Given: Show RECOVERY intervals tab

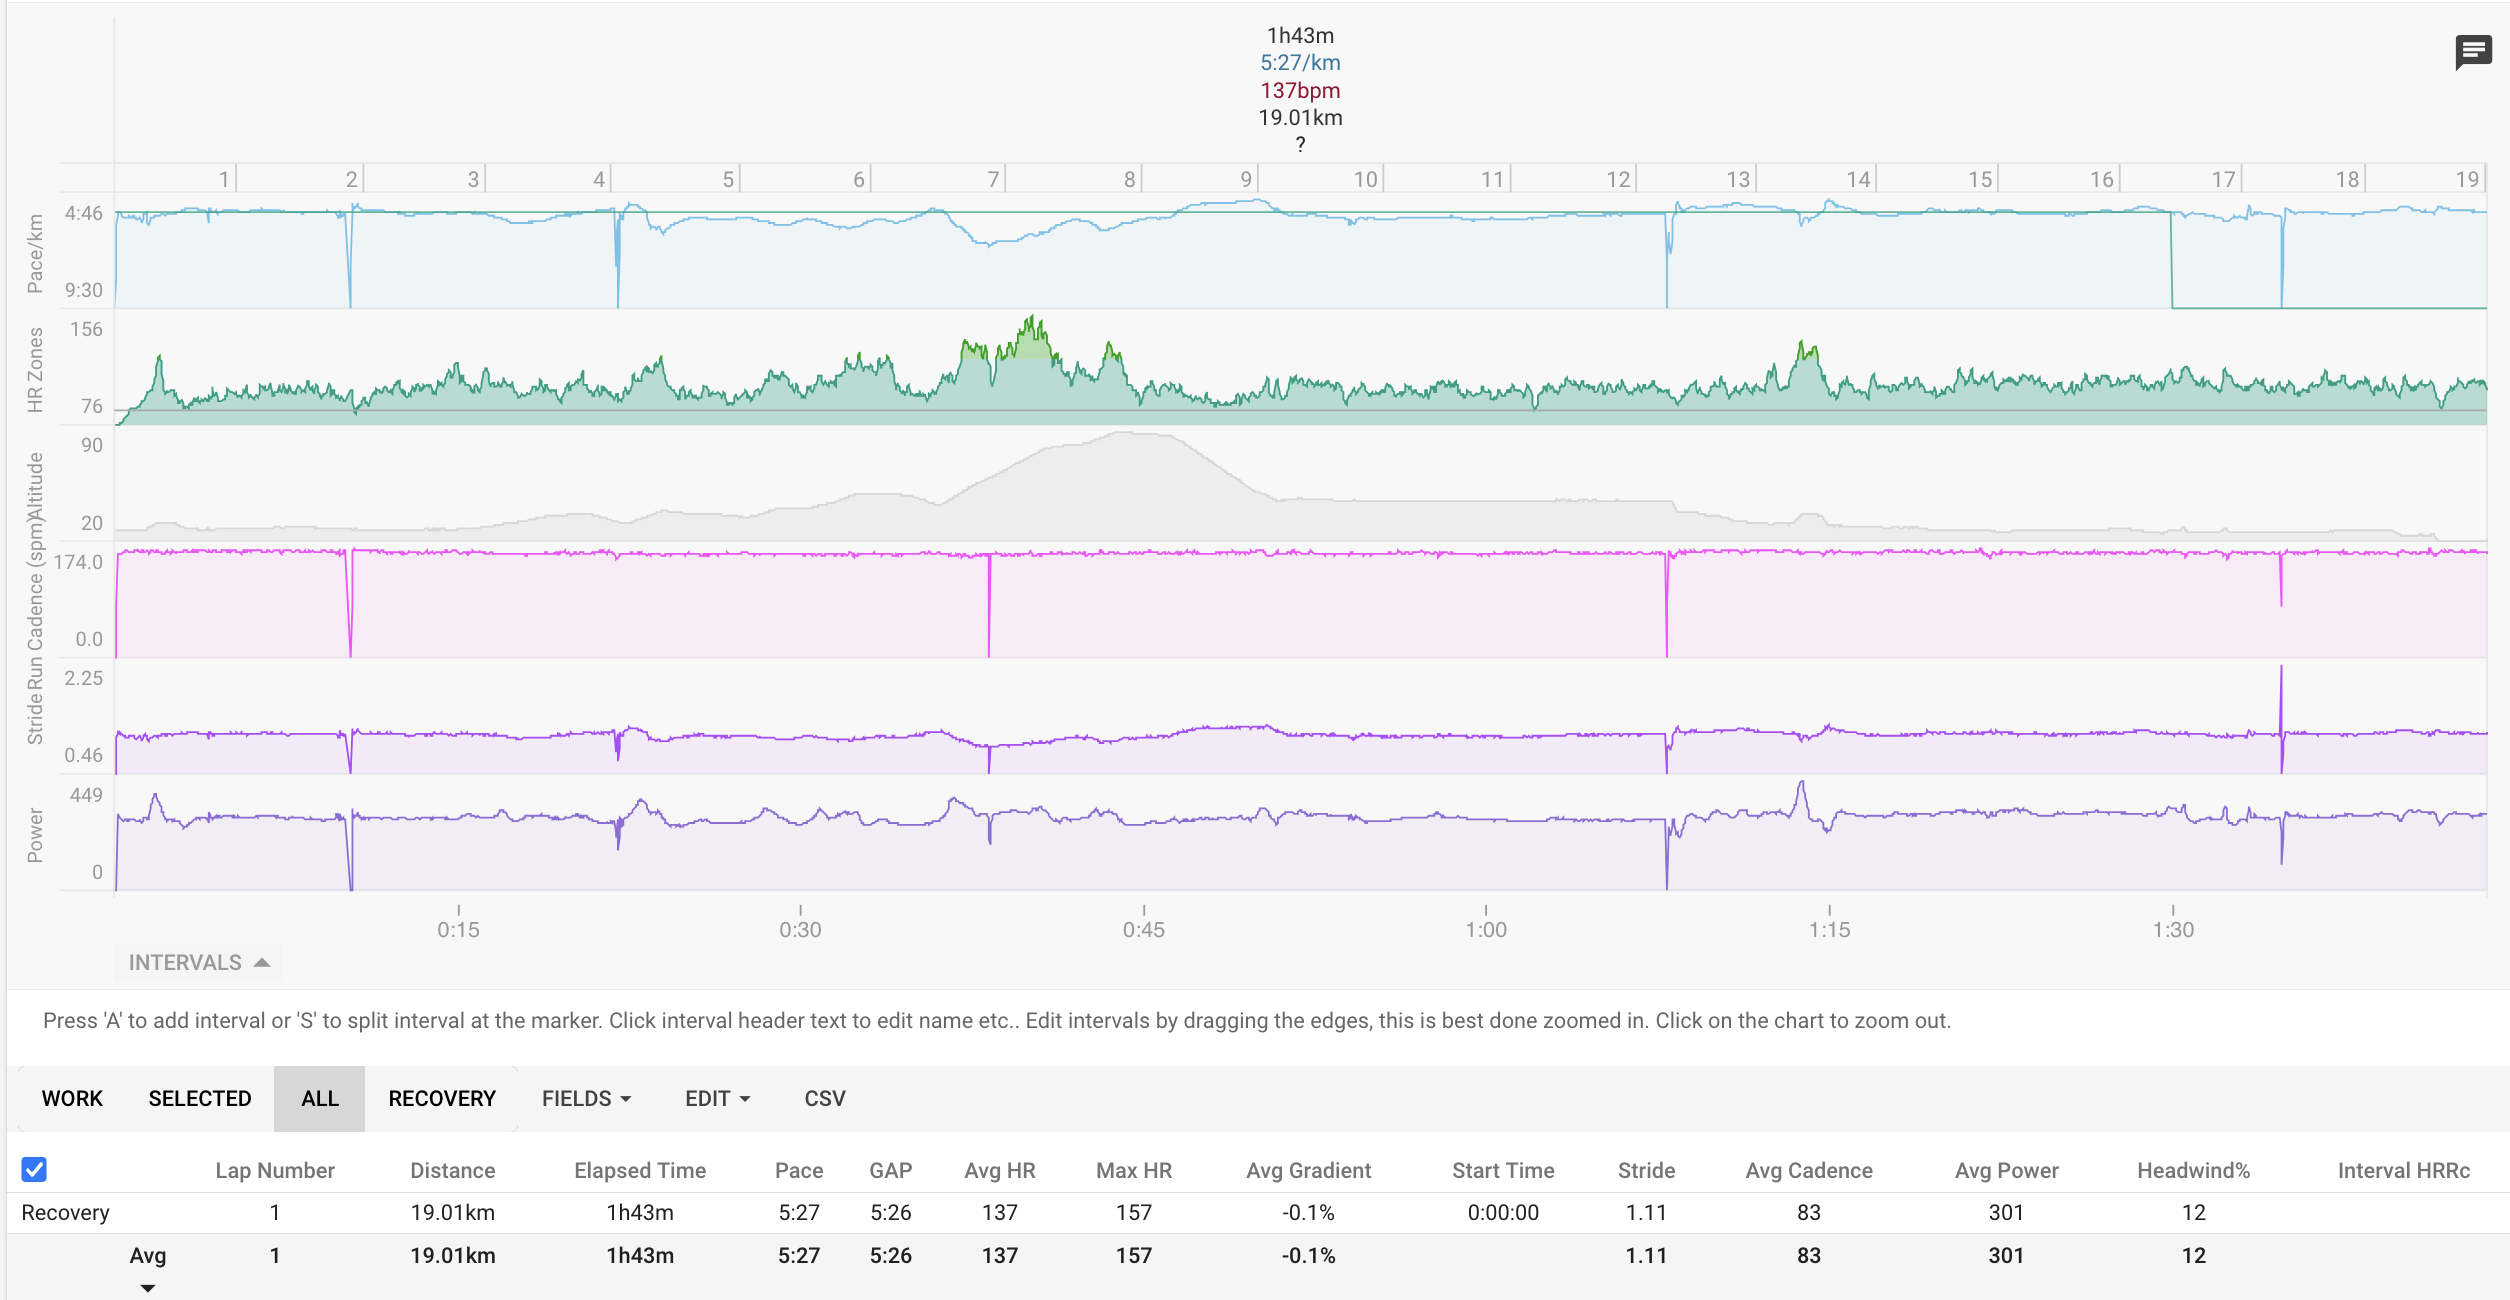Looking at the screenshot, I should coord(442,1098).
